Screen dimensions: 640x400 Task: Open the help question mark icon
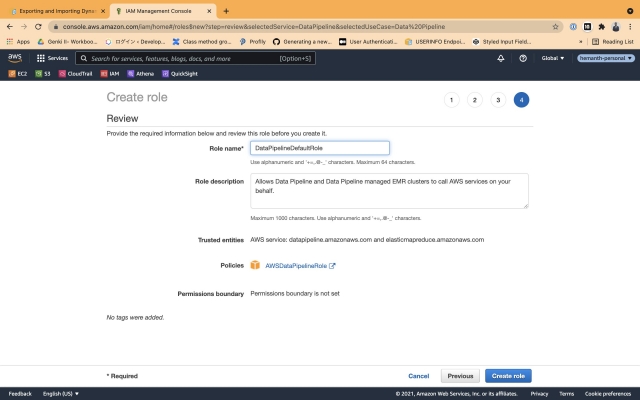pyautogui.click(x=522, y=58)
